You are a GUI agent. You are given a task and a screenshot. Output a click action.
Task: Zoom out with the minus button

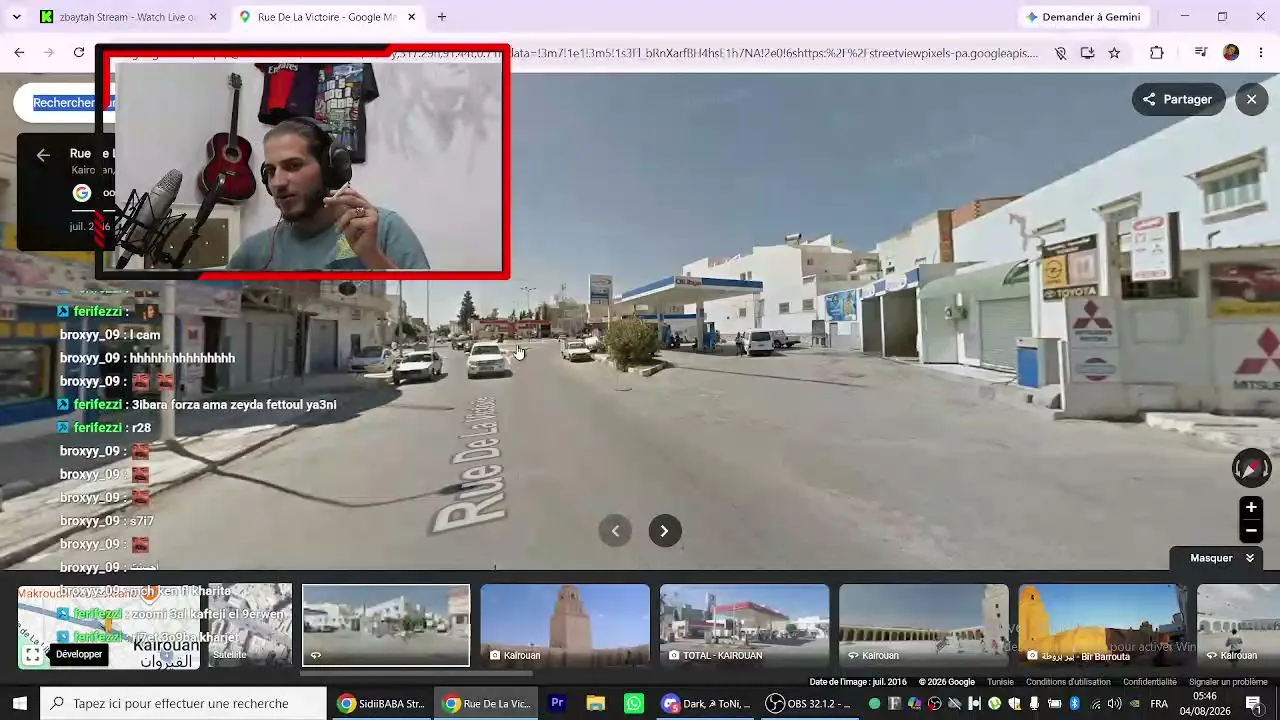point(1251,531)
